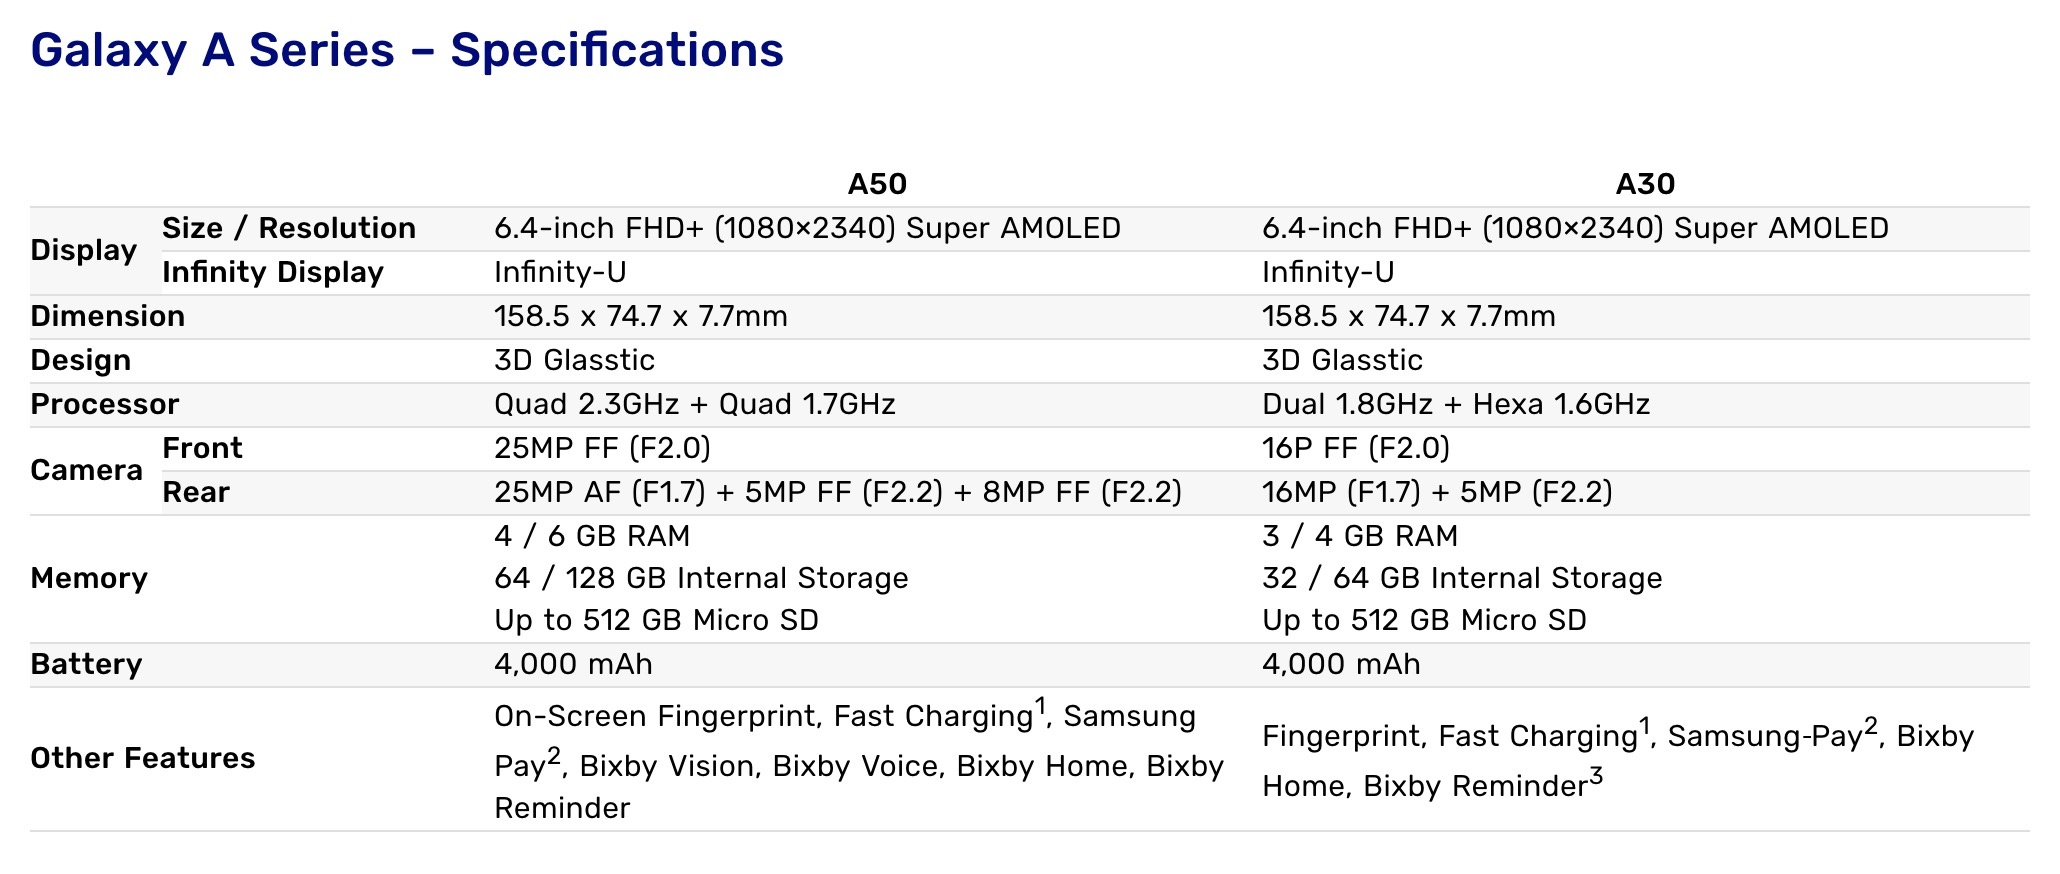Click the Display row label
This screenshot has width=2060, height=874.
tap(84, 250)
